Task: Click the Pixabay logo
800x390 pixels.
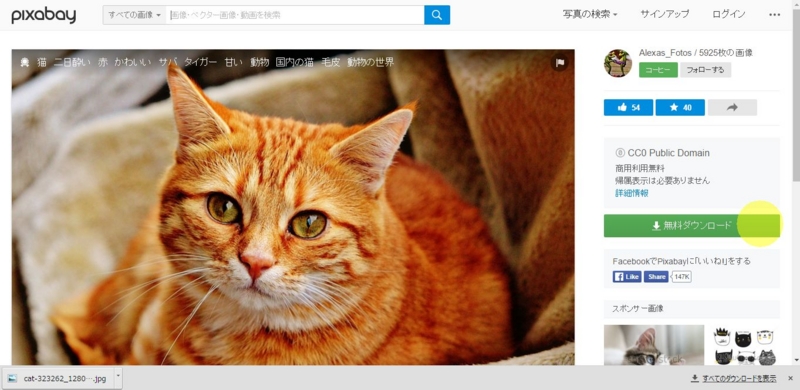Action: (43, 15)
